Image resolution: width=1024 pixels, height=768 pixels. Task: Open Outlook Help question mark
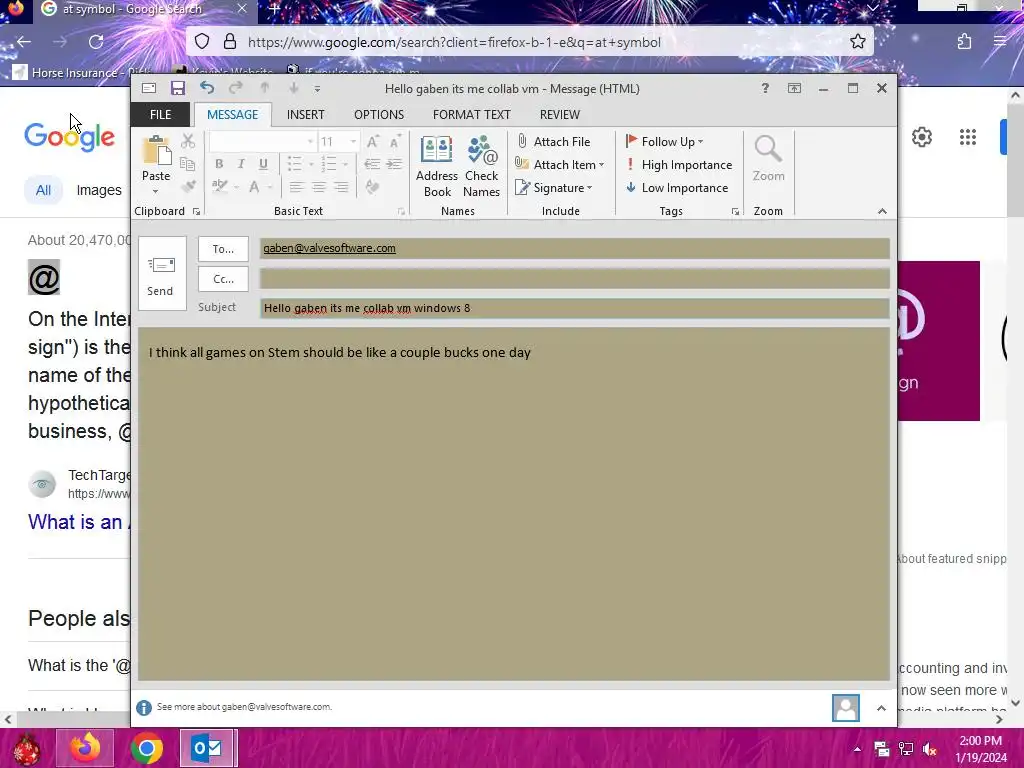point(765,88)
